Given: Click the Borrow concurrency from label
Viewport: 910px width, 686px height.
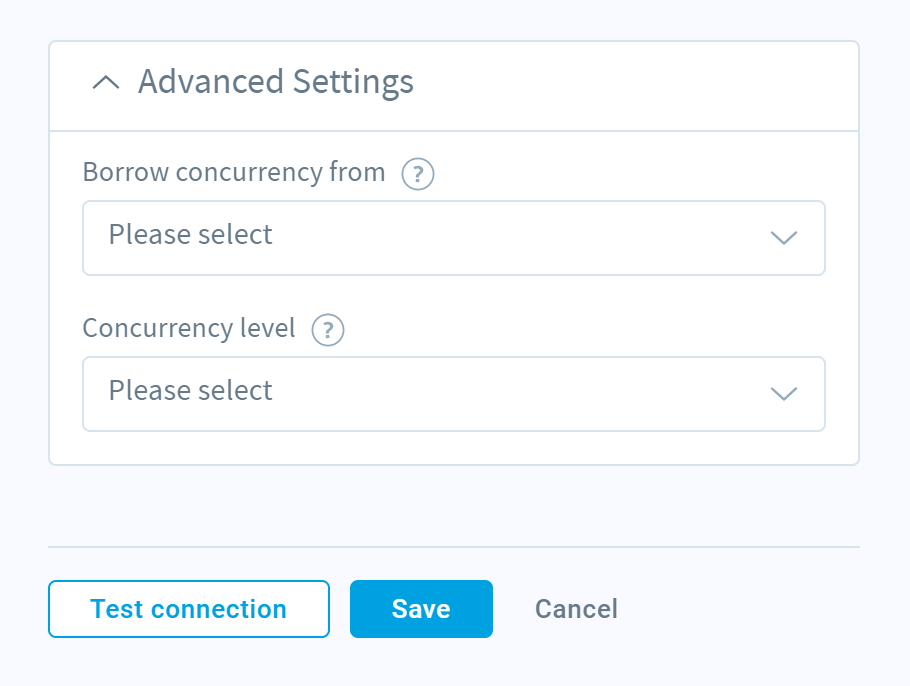Looking at the screenshot, I should click(234, 172).
